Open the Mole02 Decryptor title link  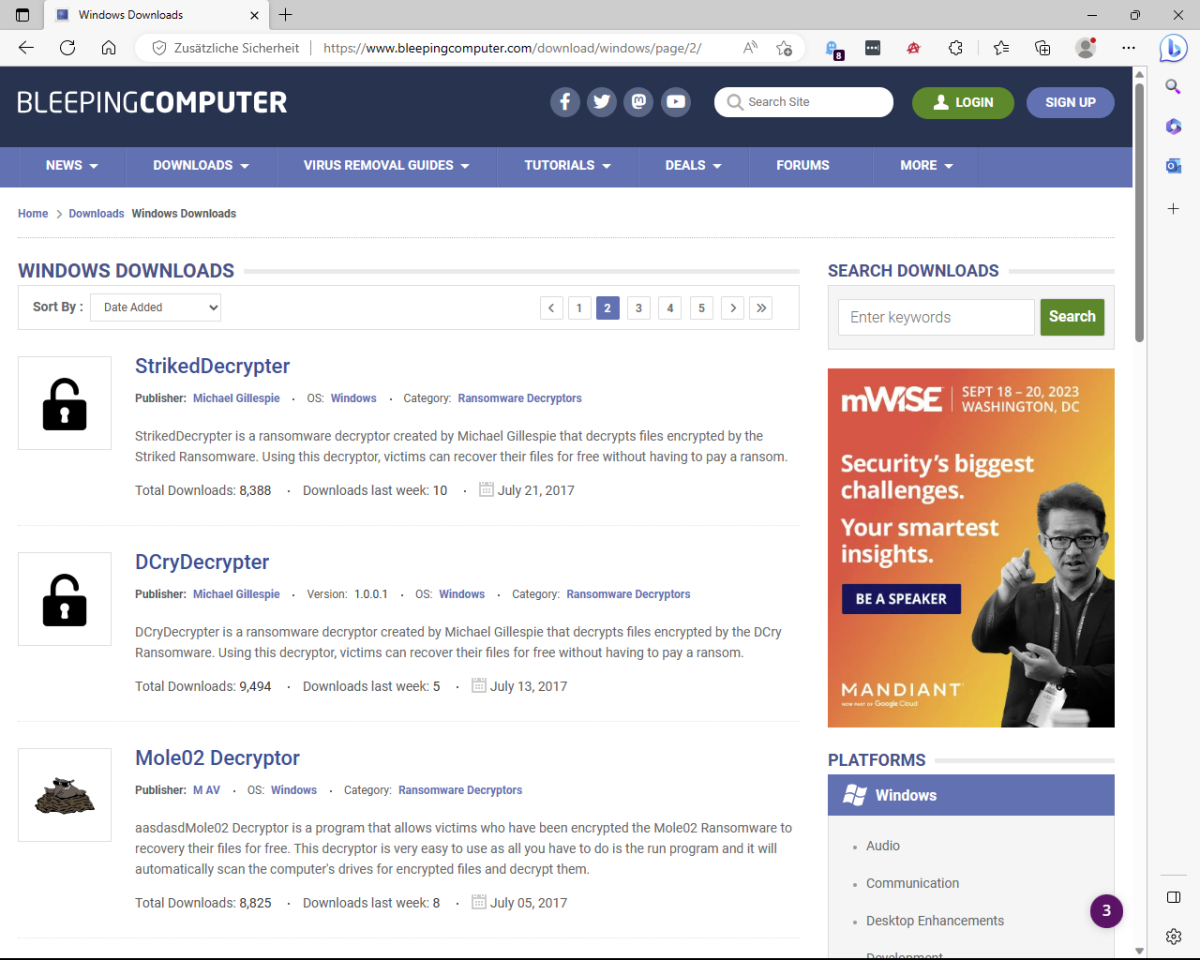(217, 758)
